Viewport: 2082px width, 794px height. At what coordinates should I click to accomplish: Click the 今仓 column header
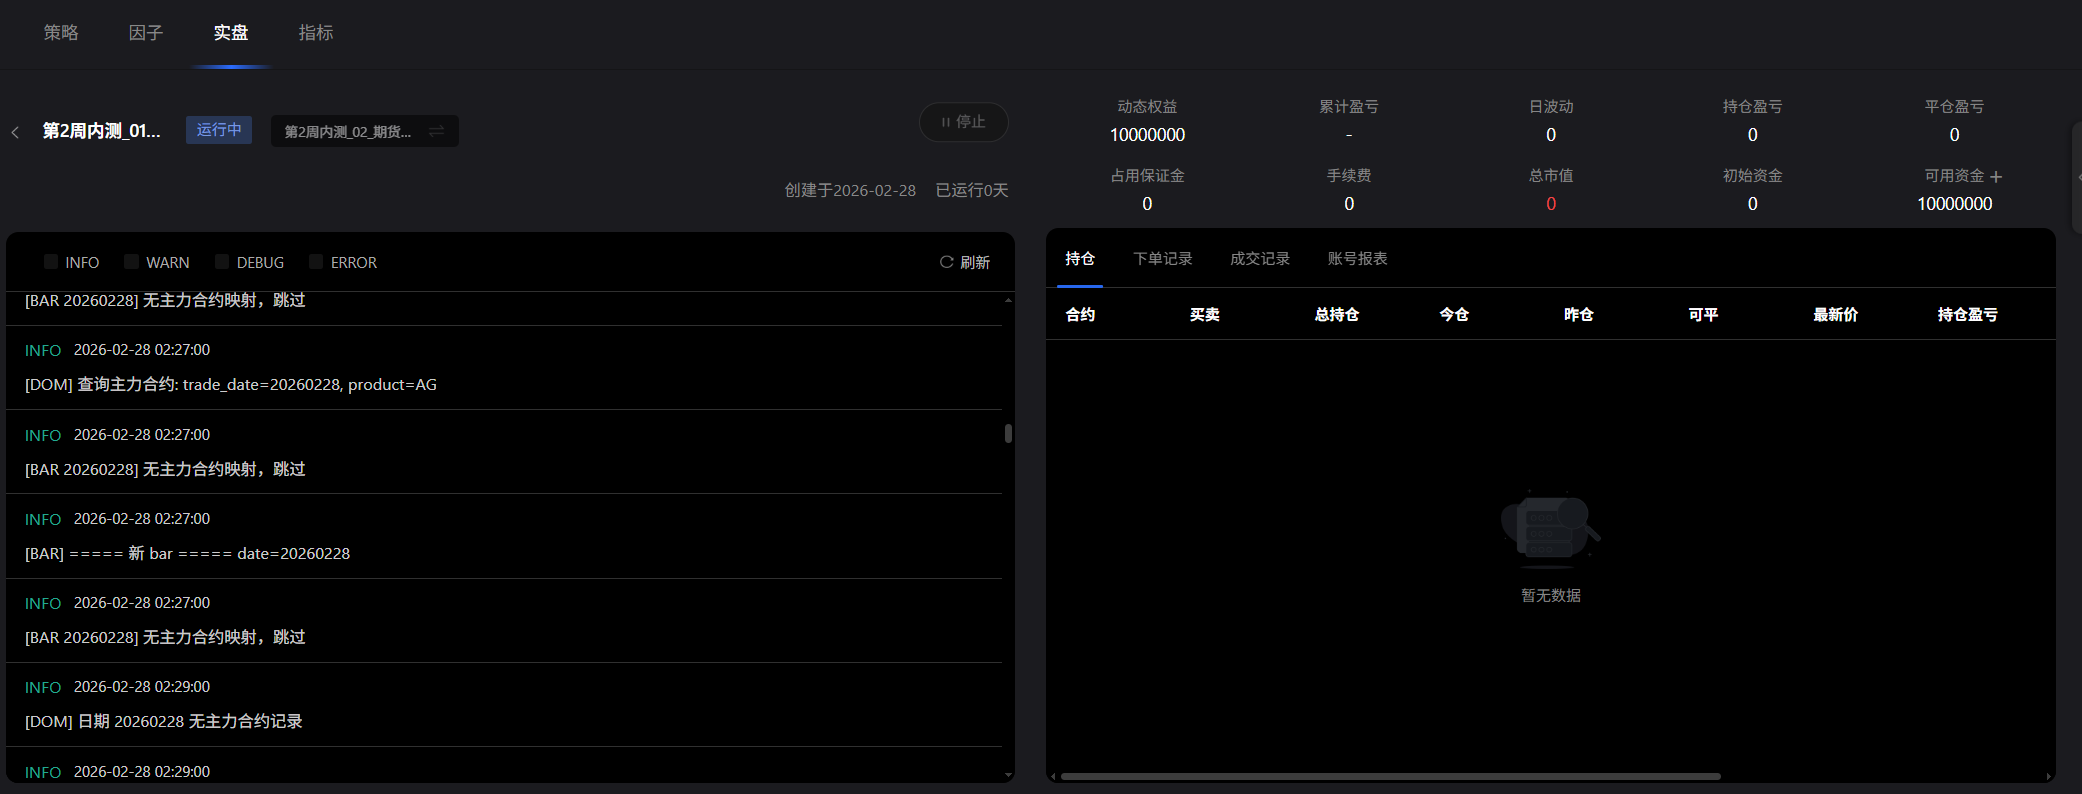1454,315
